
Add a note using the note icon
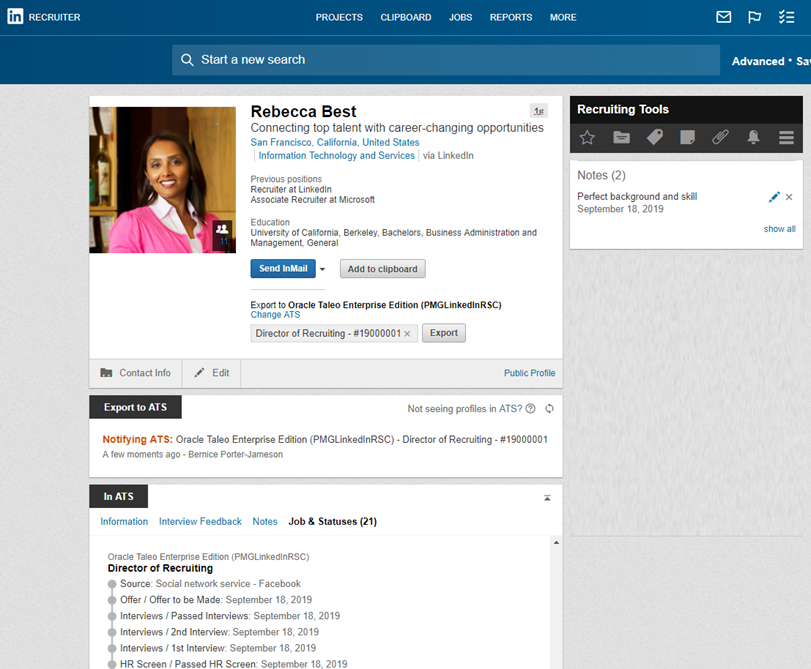[x=687, y=137]
